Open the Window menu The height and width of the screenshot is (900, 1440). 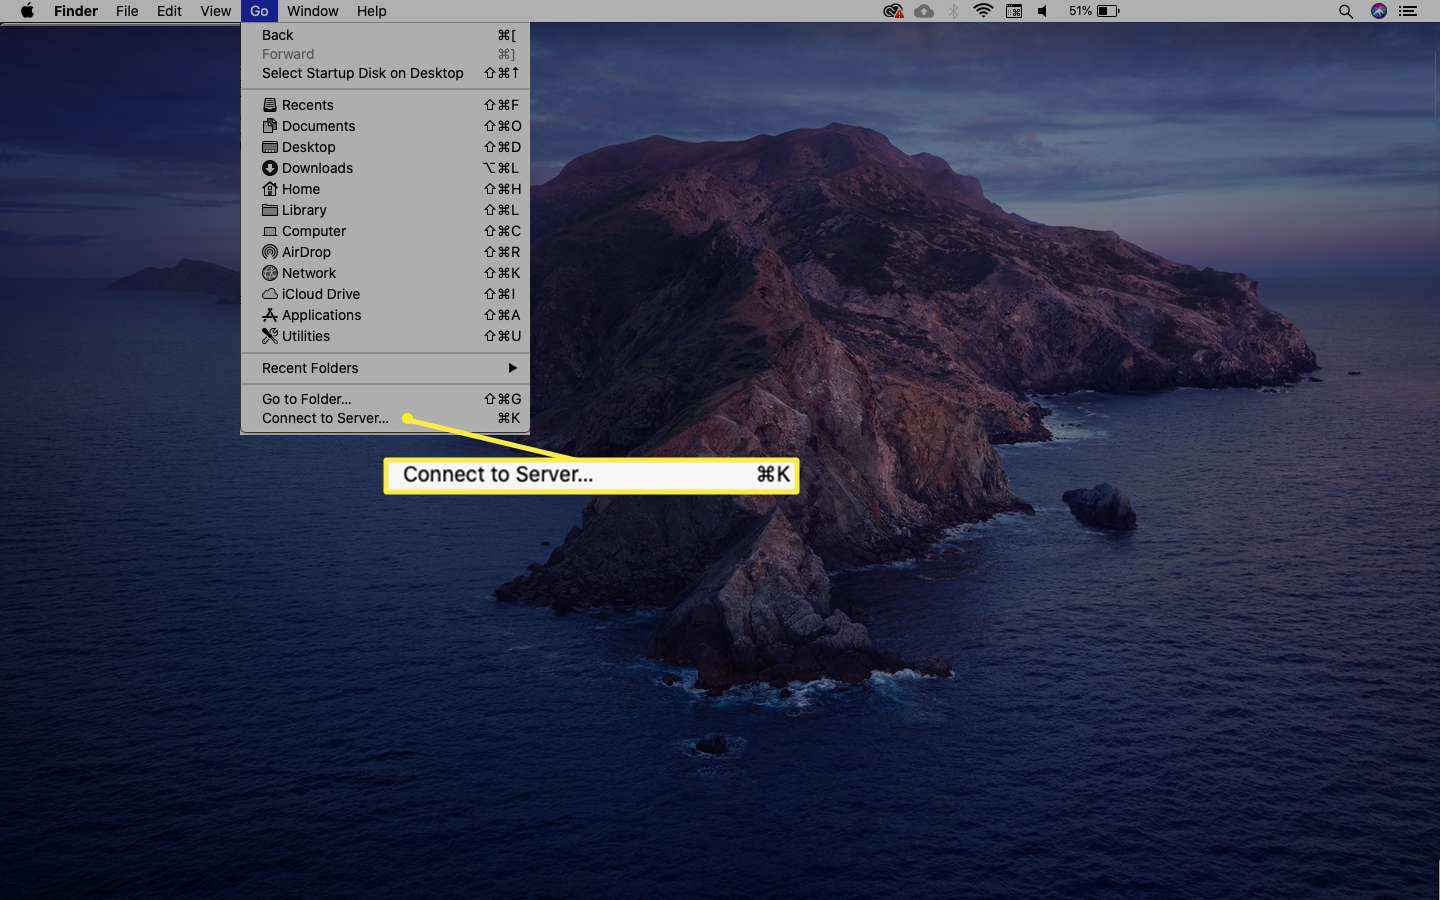pyautogui.click(x=312, y=11)
